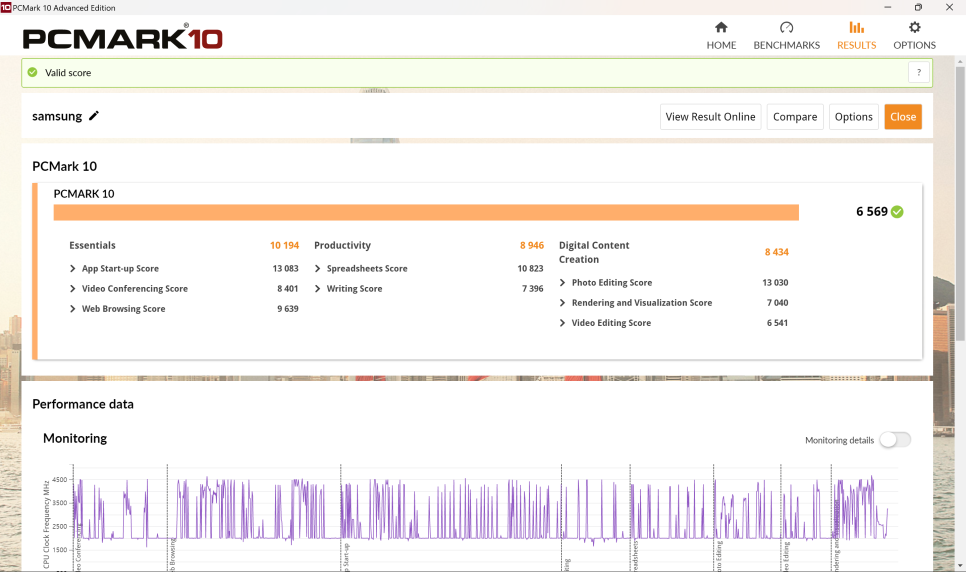966x572 pixels.
Task: Click the Productivity score 8 946
Action: (x=532, y=245)
